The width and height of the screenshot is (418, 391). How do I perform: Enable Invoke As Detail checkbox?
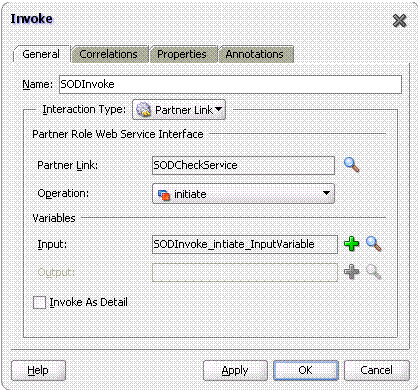(39, 302)
